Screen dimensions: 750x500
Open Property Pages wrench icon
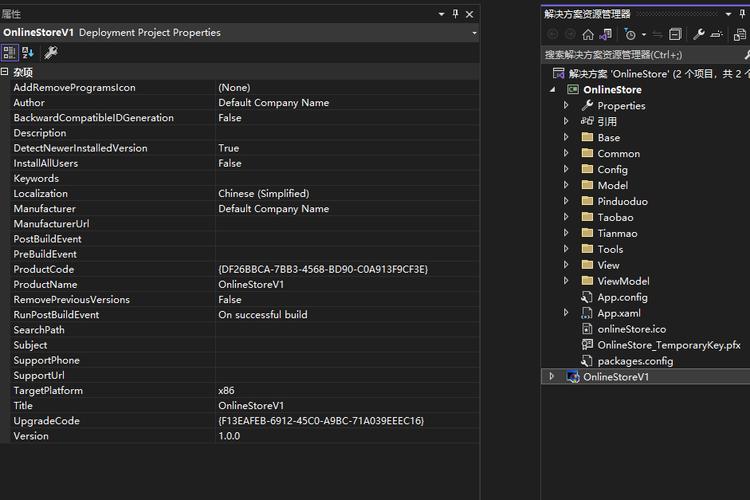(51, 52)
